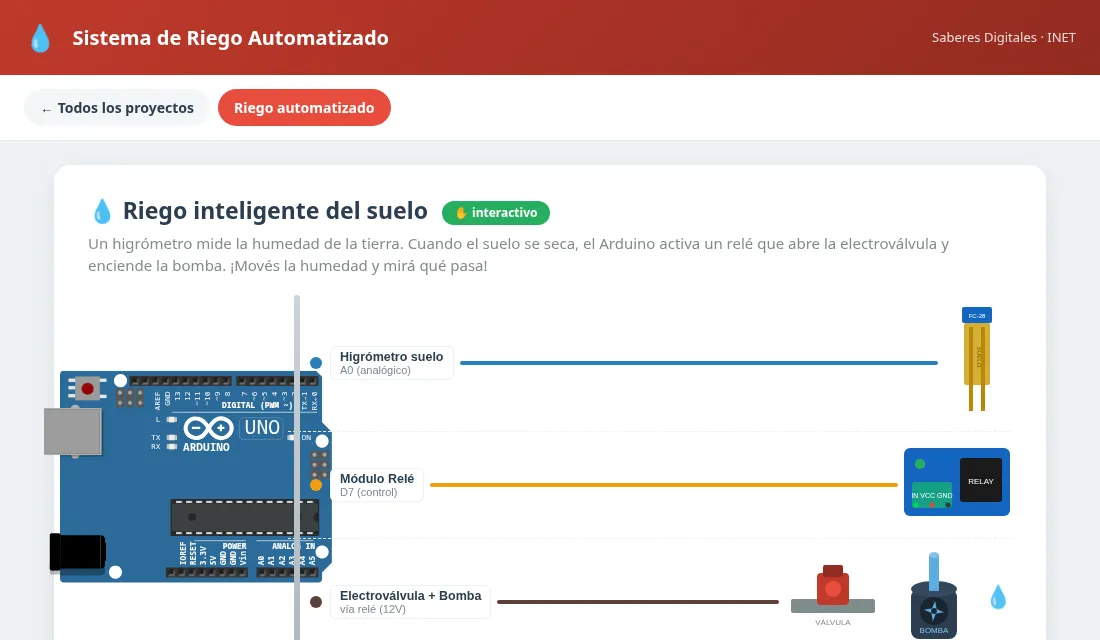This screenshot has height=640, width=1100.
Task: Click the FC-28 soil hygrometer sensor
Action: 977,359
